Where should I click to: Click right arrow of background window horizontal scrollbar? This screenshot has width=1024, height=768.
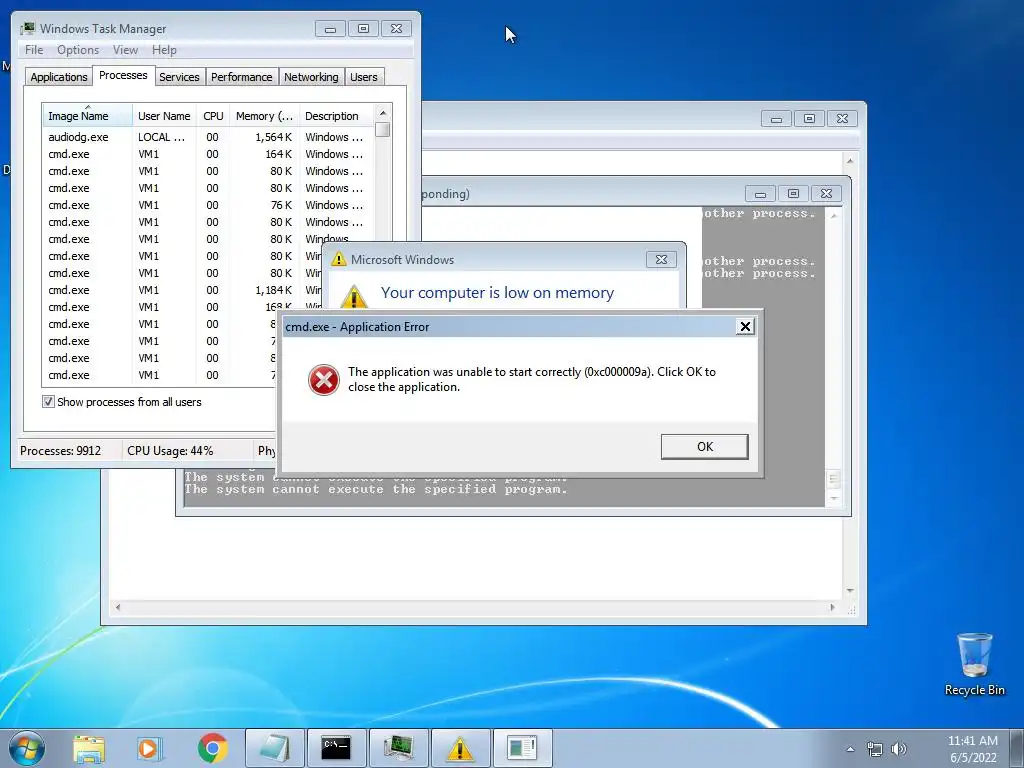pos(832,607)
